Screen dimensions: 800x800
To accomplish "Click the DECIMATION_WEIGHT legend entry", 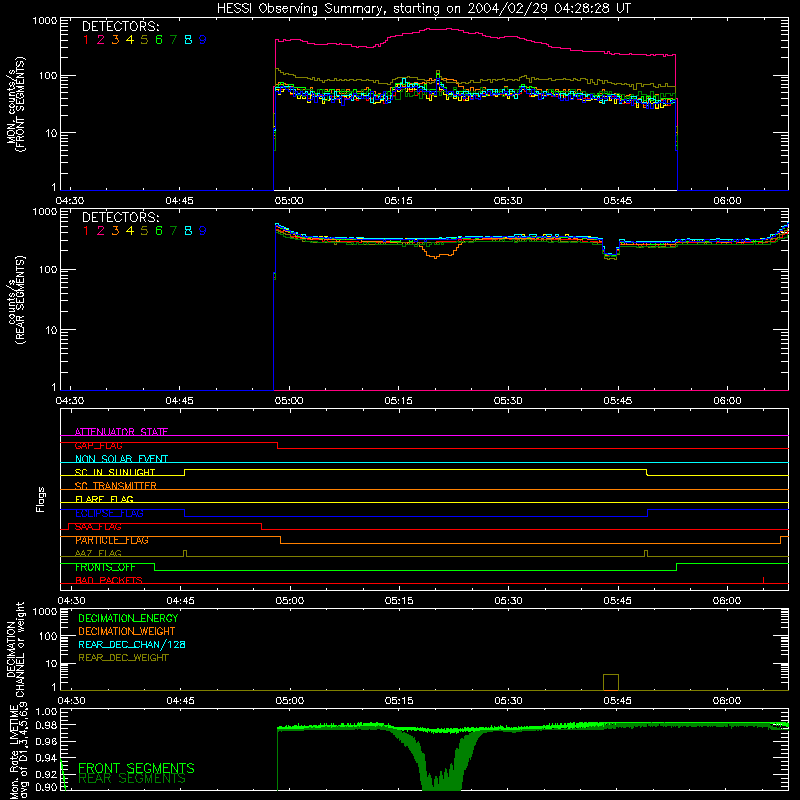I will point(127,631).
